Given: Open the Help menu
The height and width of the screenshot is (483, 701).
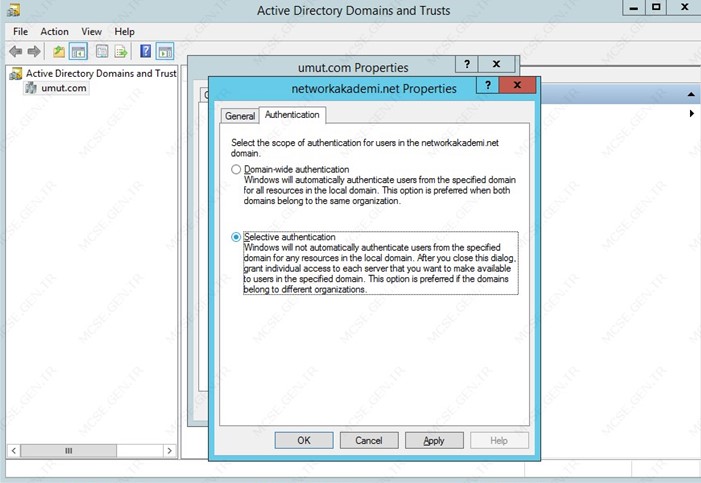Looking at the screenshot, I should (x=124, y=32).
